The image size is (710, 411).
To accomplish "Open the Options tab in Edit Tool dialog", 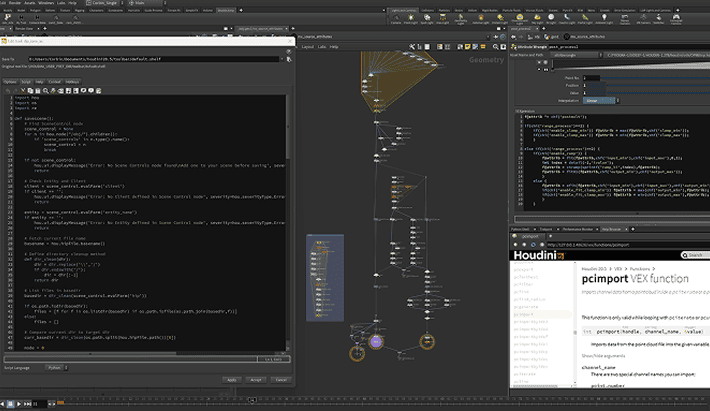I will [10, 82].
